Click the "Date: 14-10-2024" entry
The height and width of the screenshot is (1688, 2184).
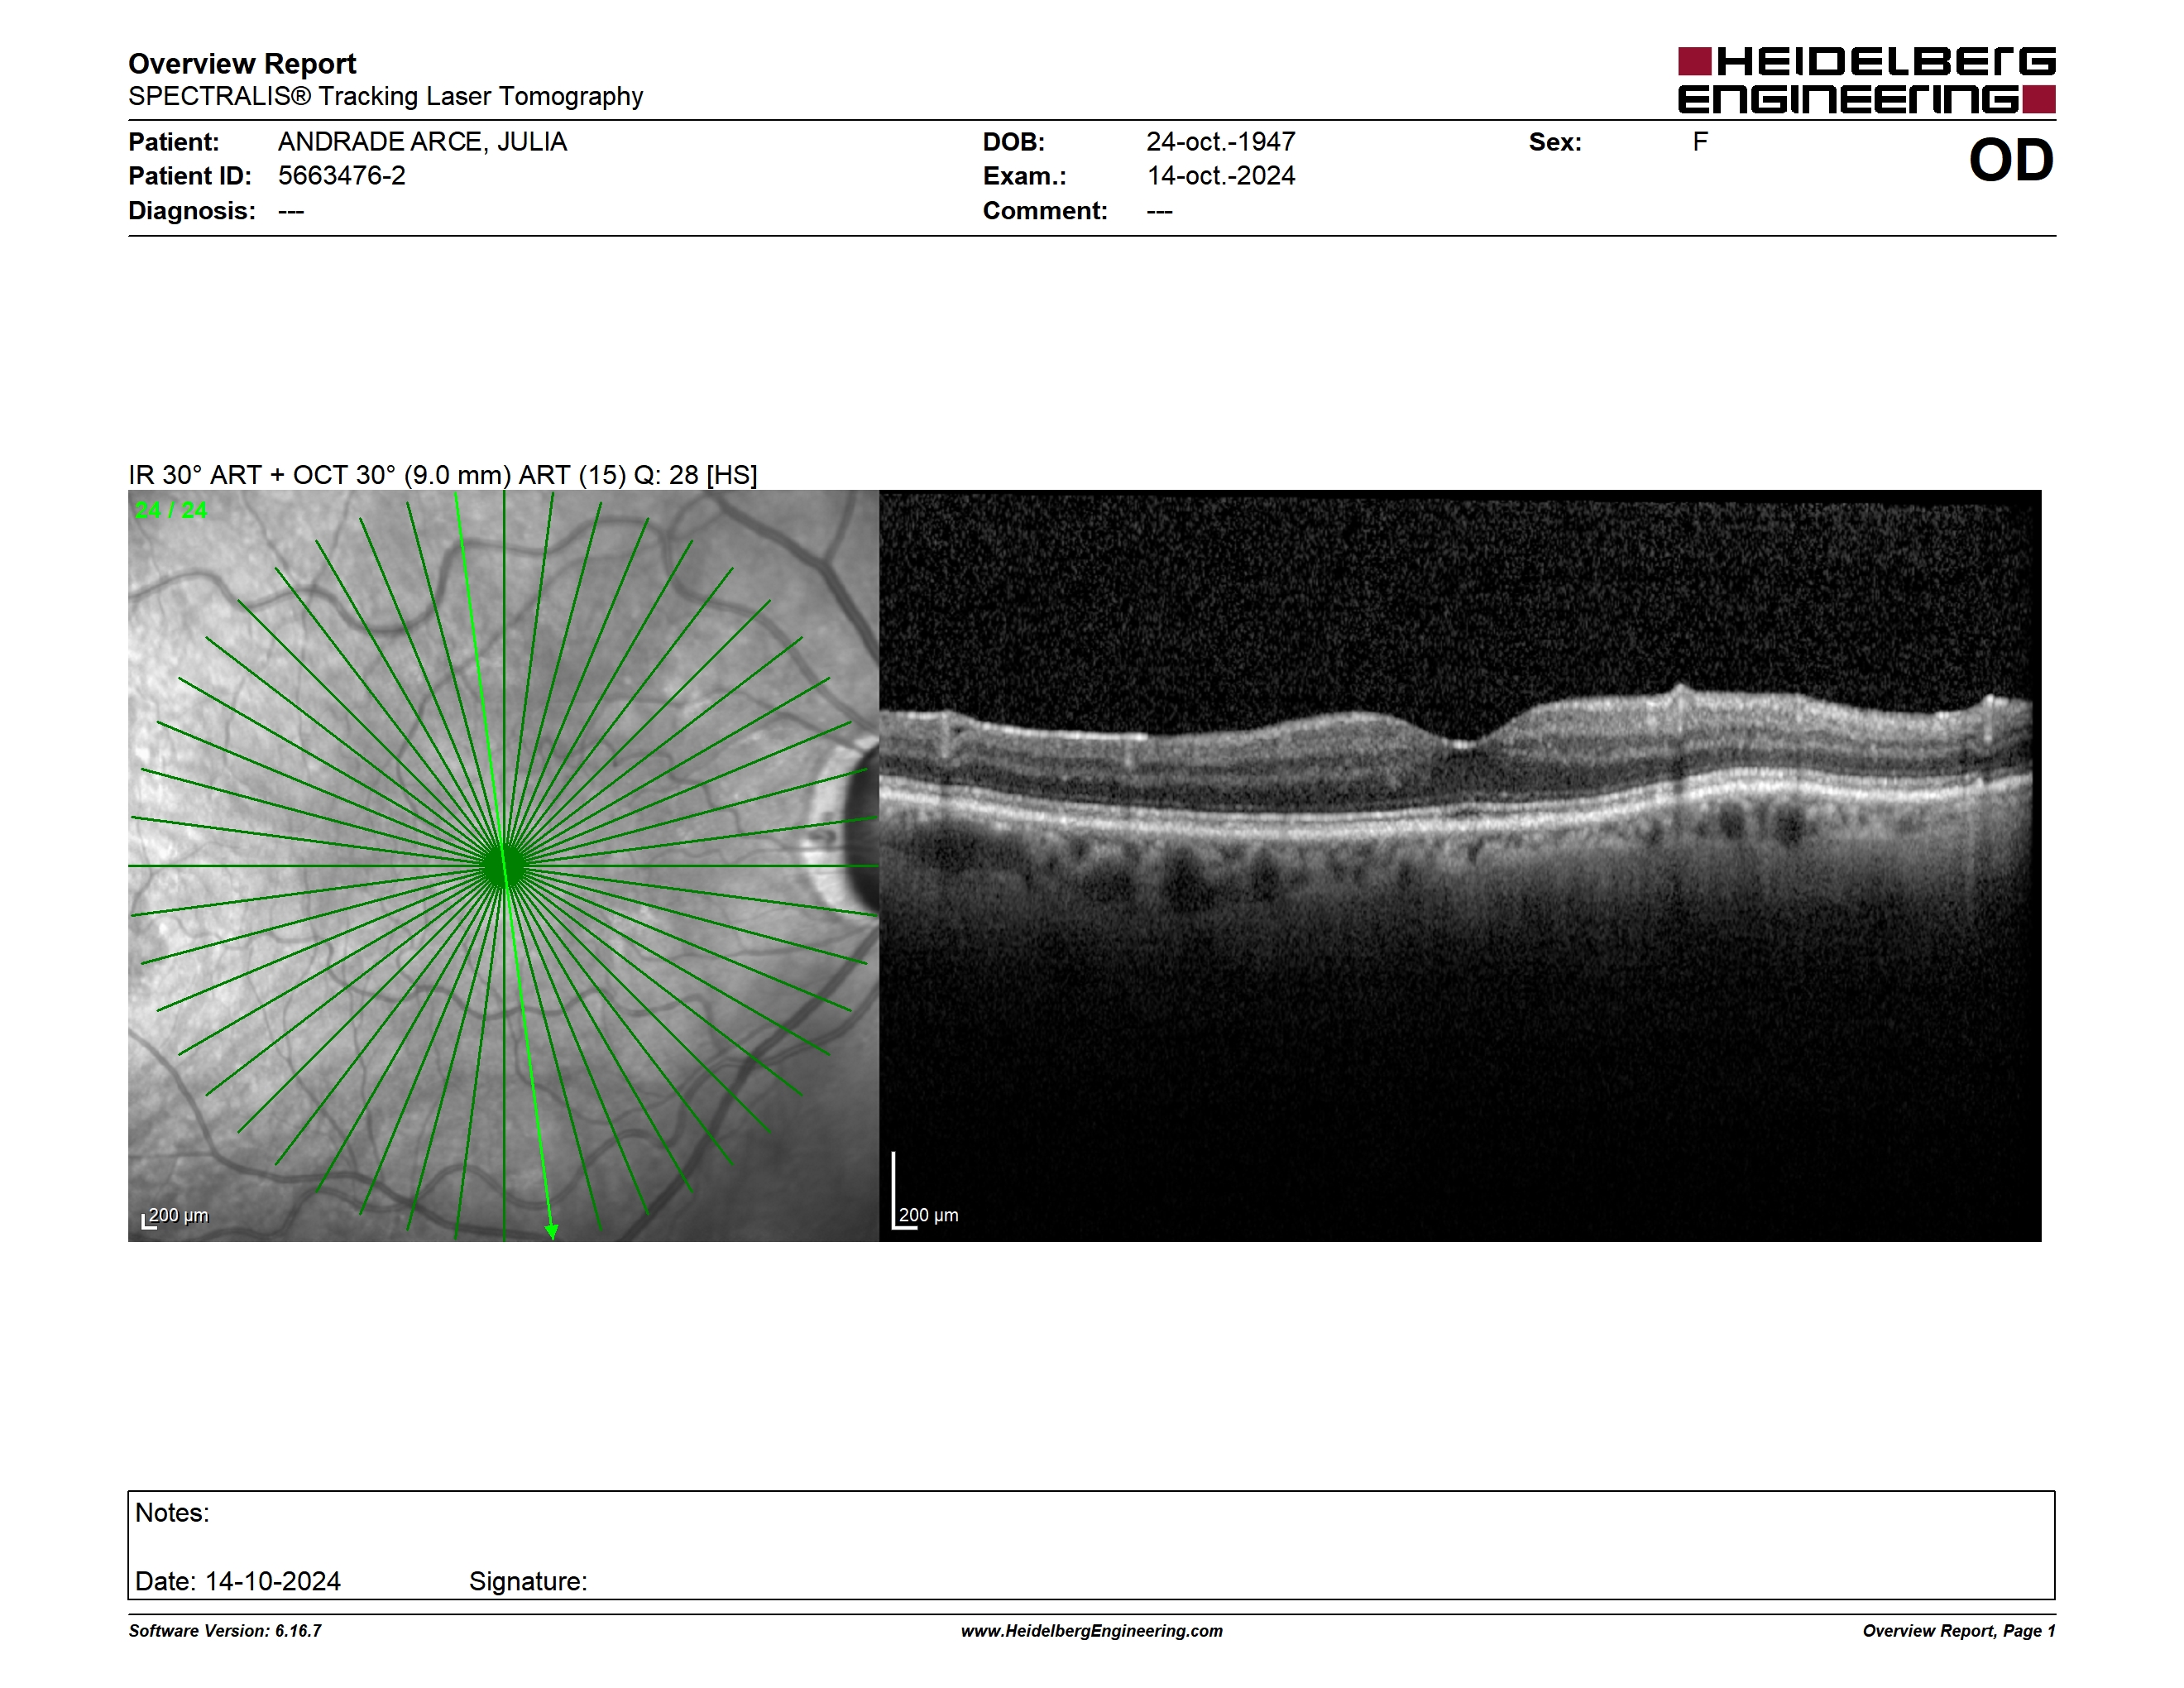tap(238, 1581)
